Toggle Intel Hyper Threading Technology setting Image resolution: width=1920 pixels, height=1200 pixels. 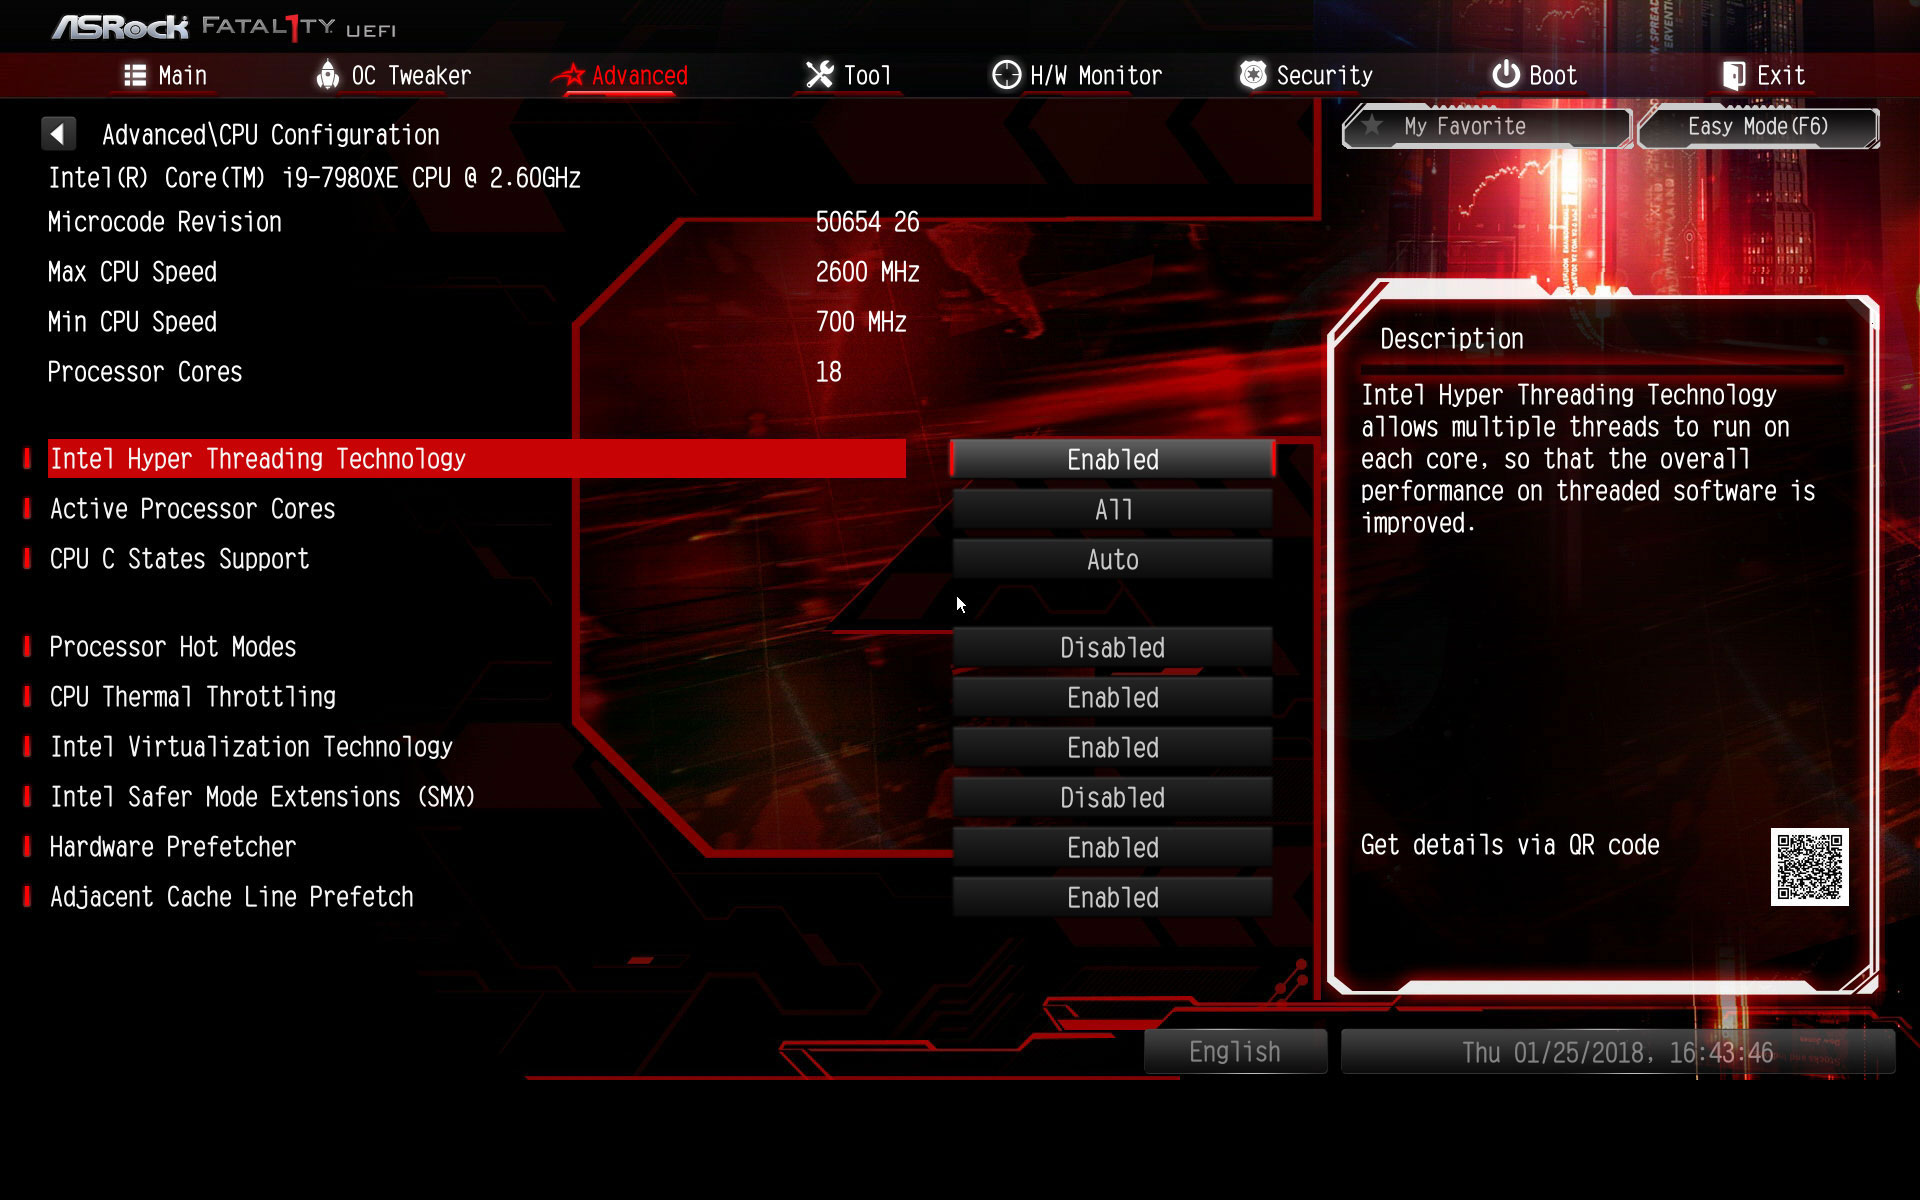click(1111, 459)
